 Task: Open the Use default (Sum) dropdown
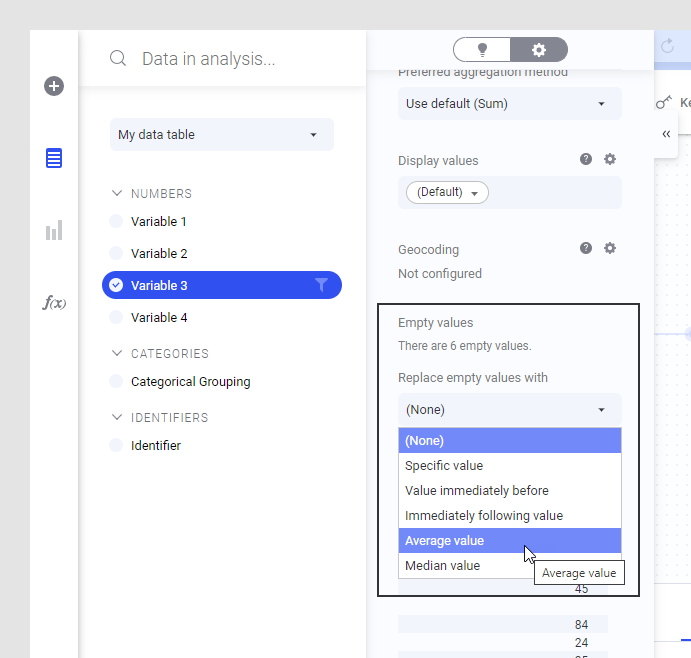click(510, 104)
